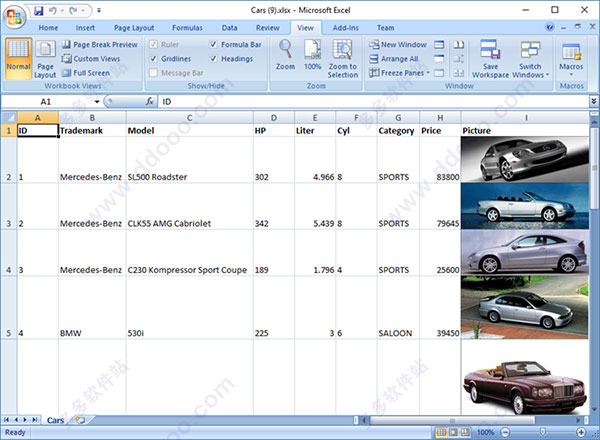Select column C header
The height and width of the screenshot is (440, 600).
[x=189, y=118]
